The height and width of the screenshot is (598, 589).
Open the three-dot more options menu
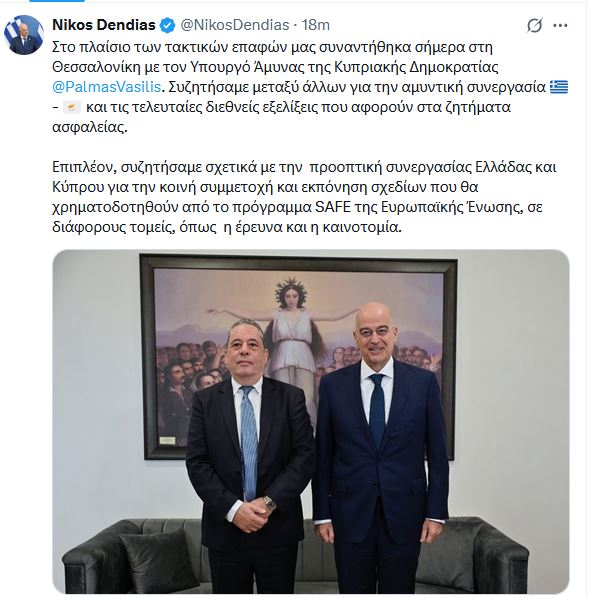click(560, 26)
